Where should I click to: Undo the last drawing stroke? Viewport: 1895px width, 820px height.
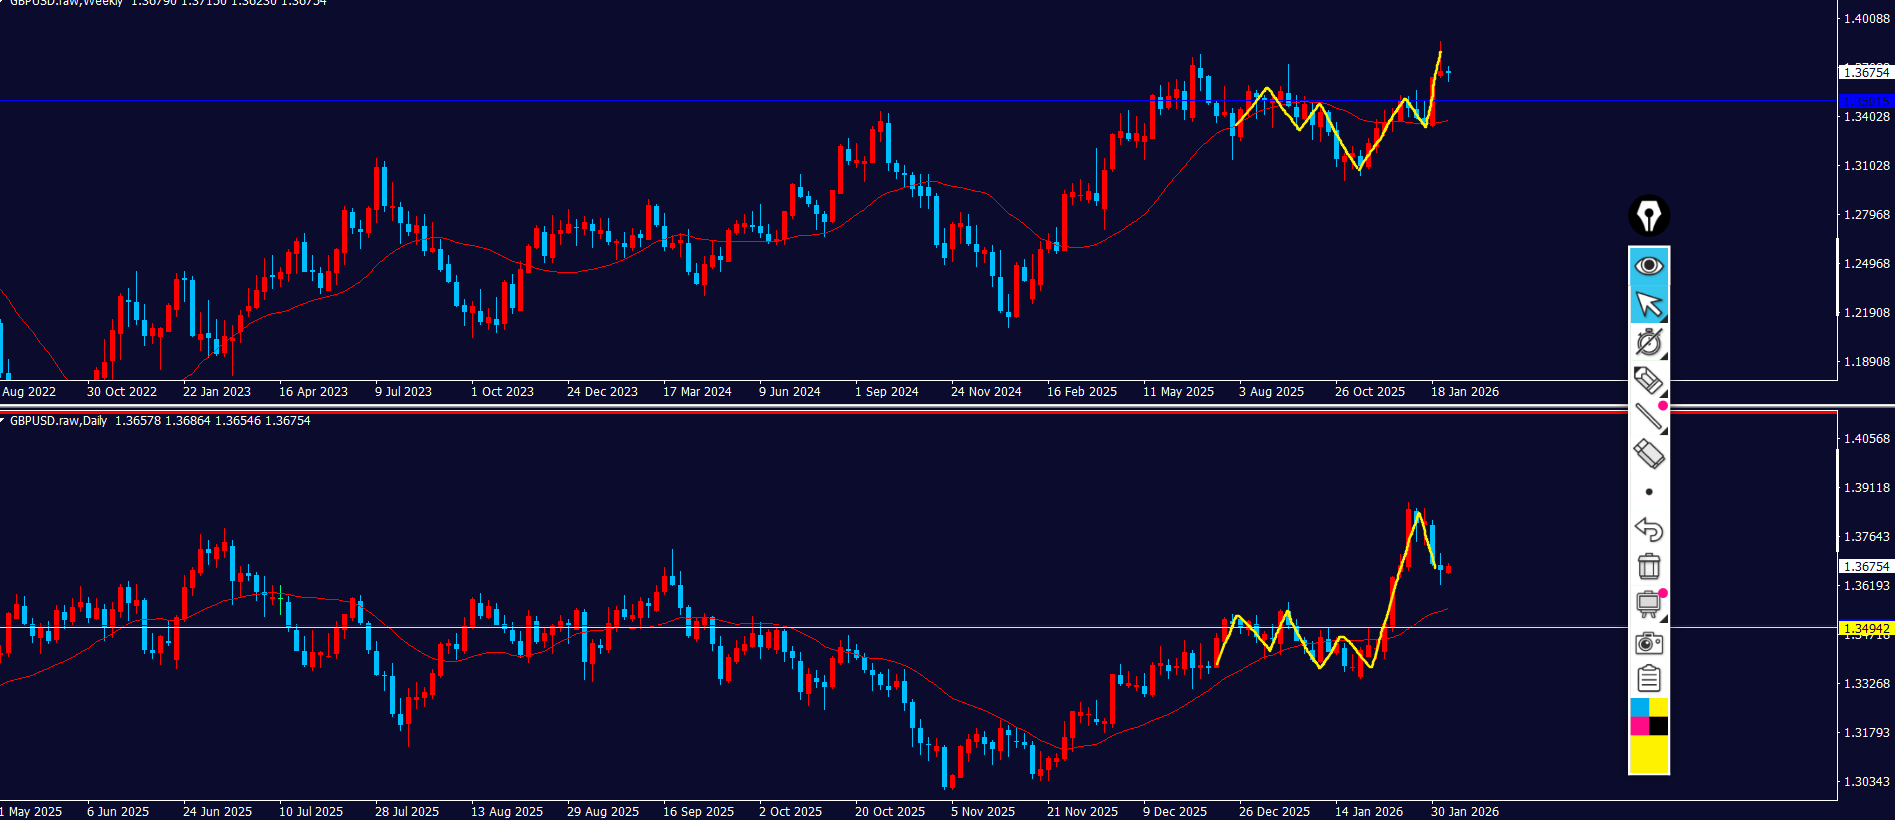point(1648,529)
